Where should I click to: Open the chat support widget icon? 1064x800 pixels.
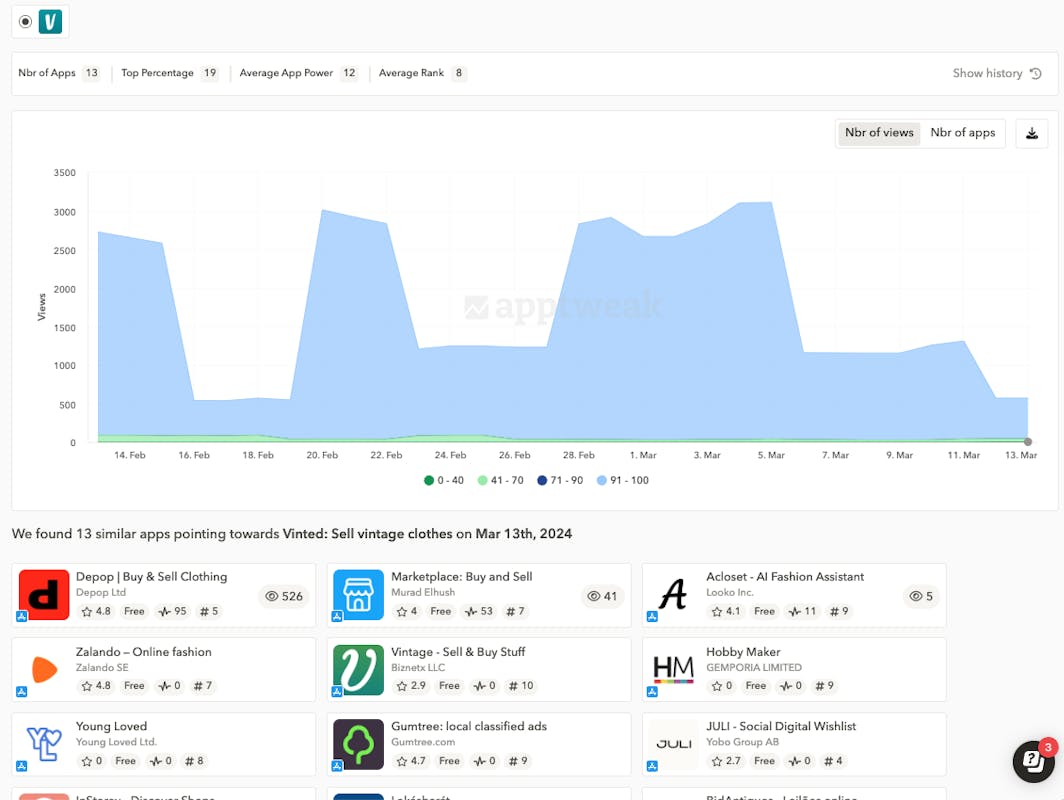coord(1033,761)
